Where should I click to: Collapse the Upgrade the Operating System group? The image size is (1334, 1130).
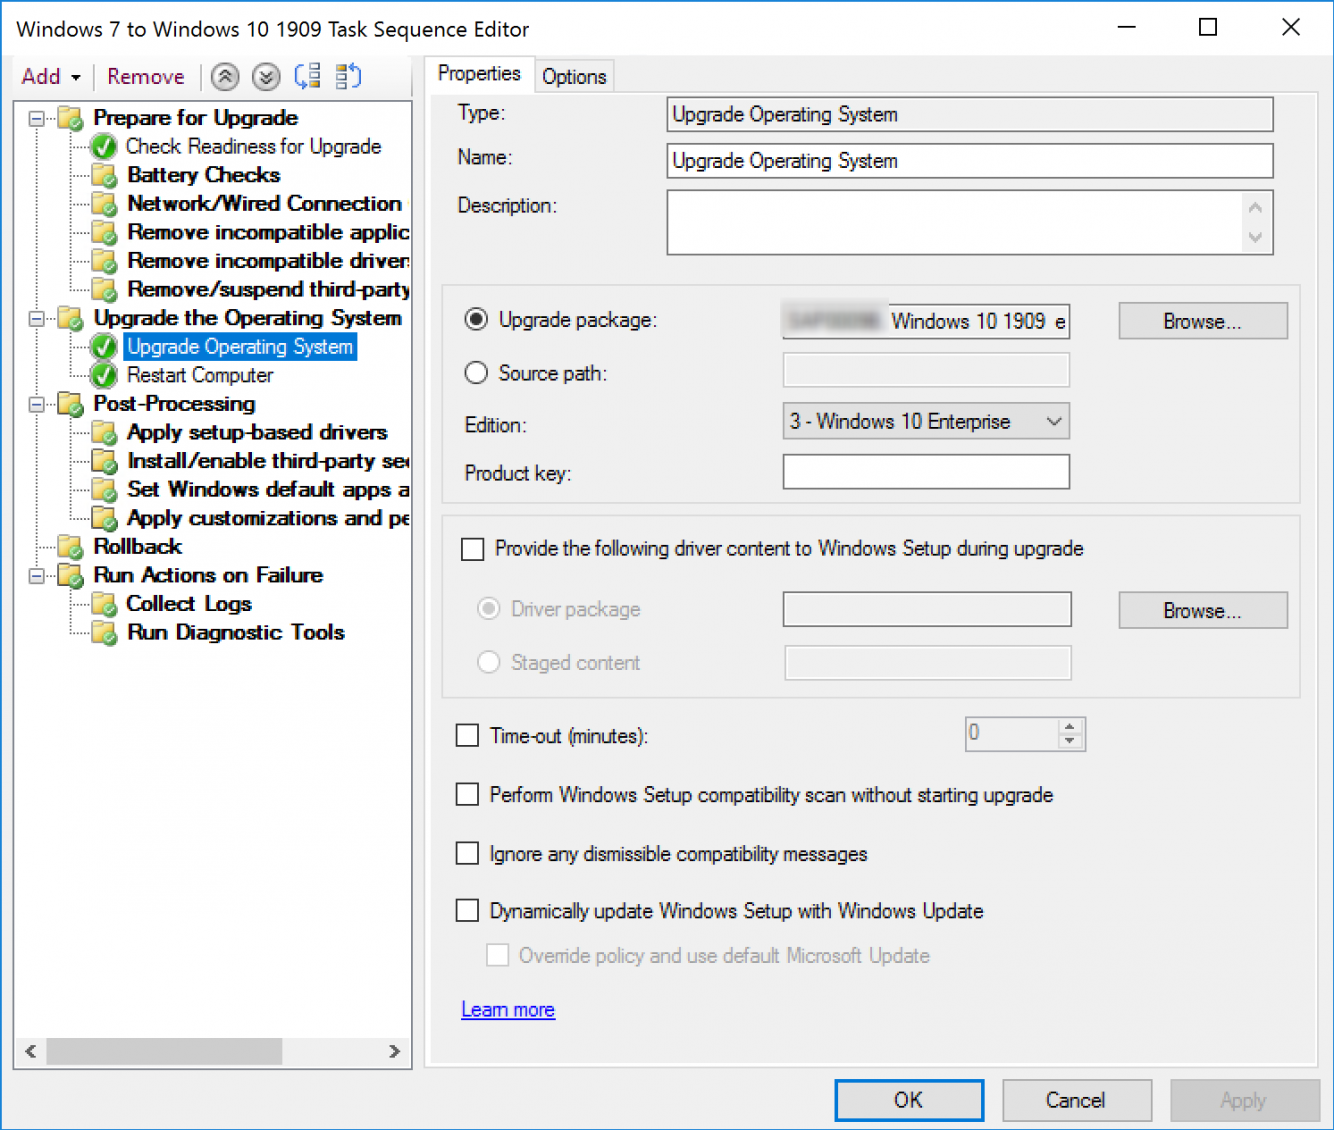pos(35,318)
